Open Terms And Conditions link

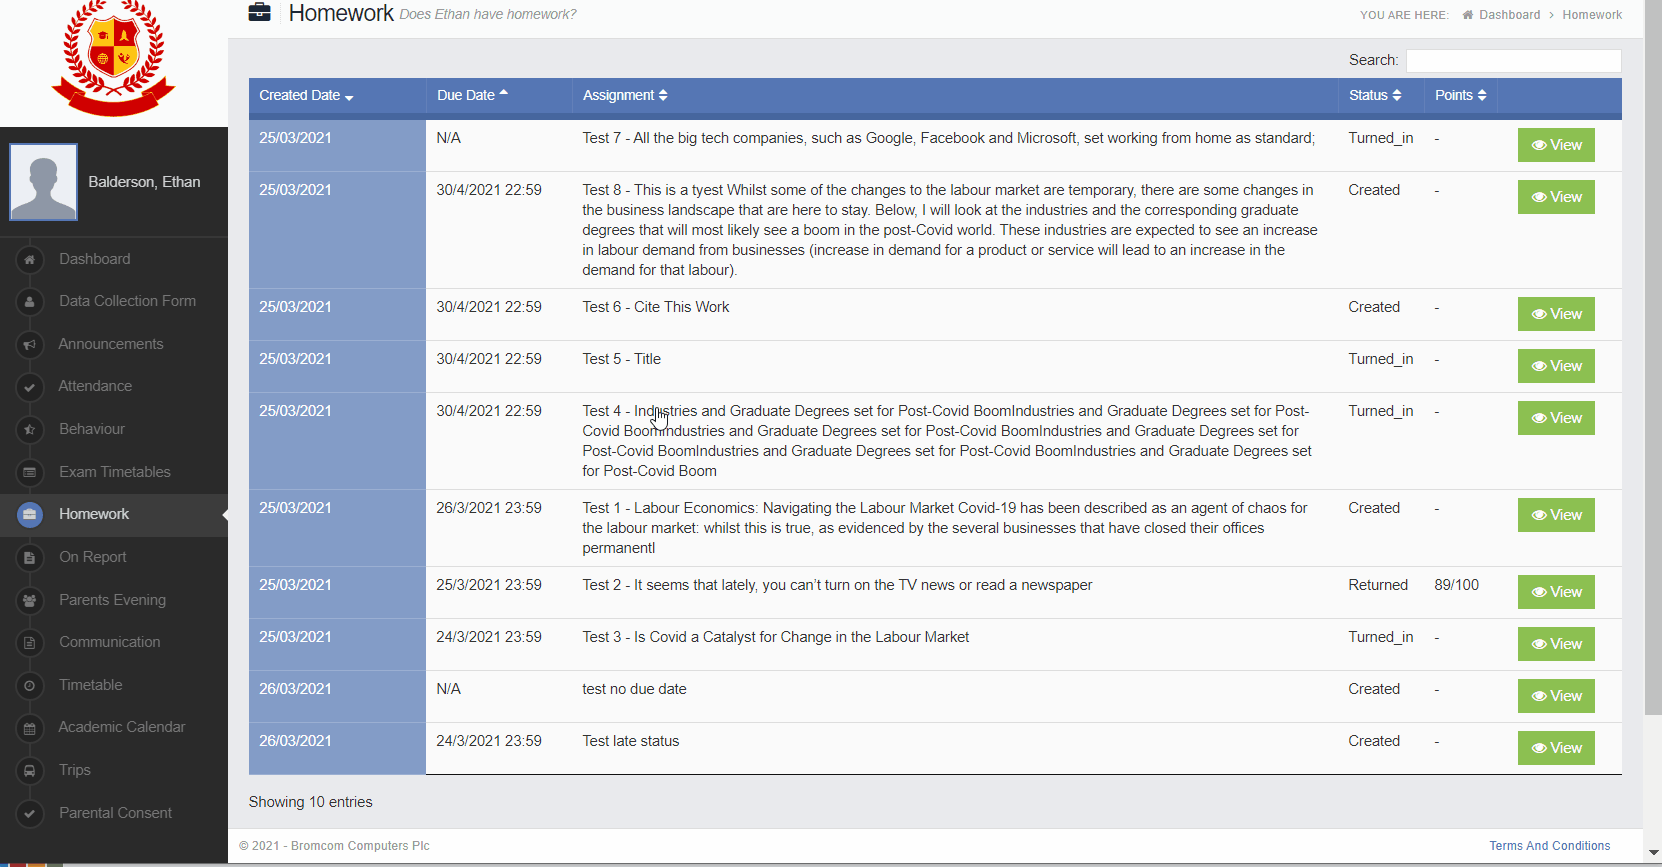[1549, 846]
